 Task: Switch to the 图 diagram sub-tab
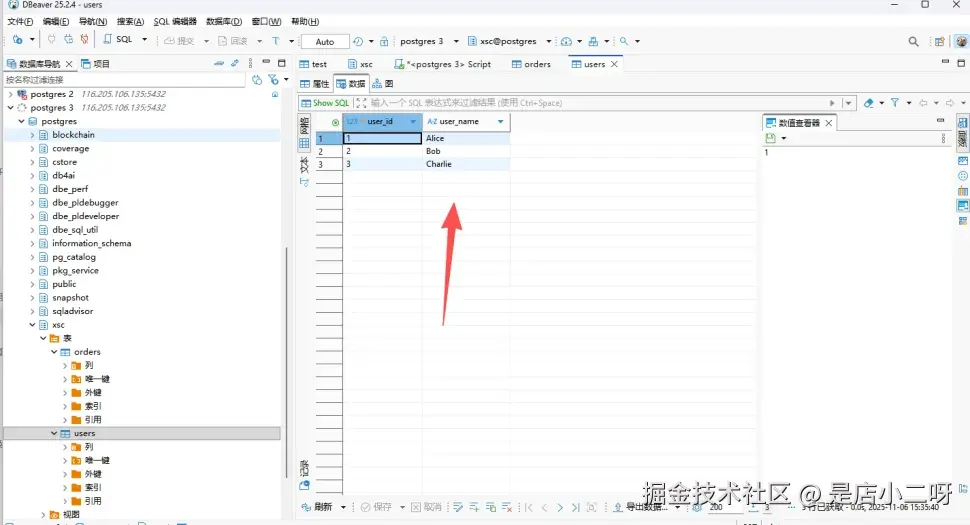(382, 83)
